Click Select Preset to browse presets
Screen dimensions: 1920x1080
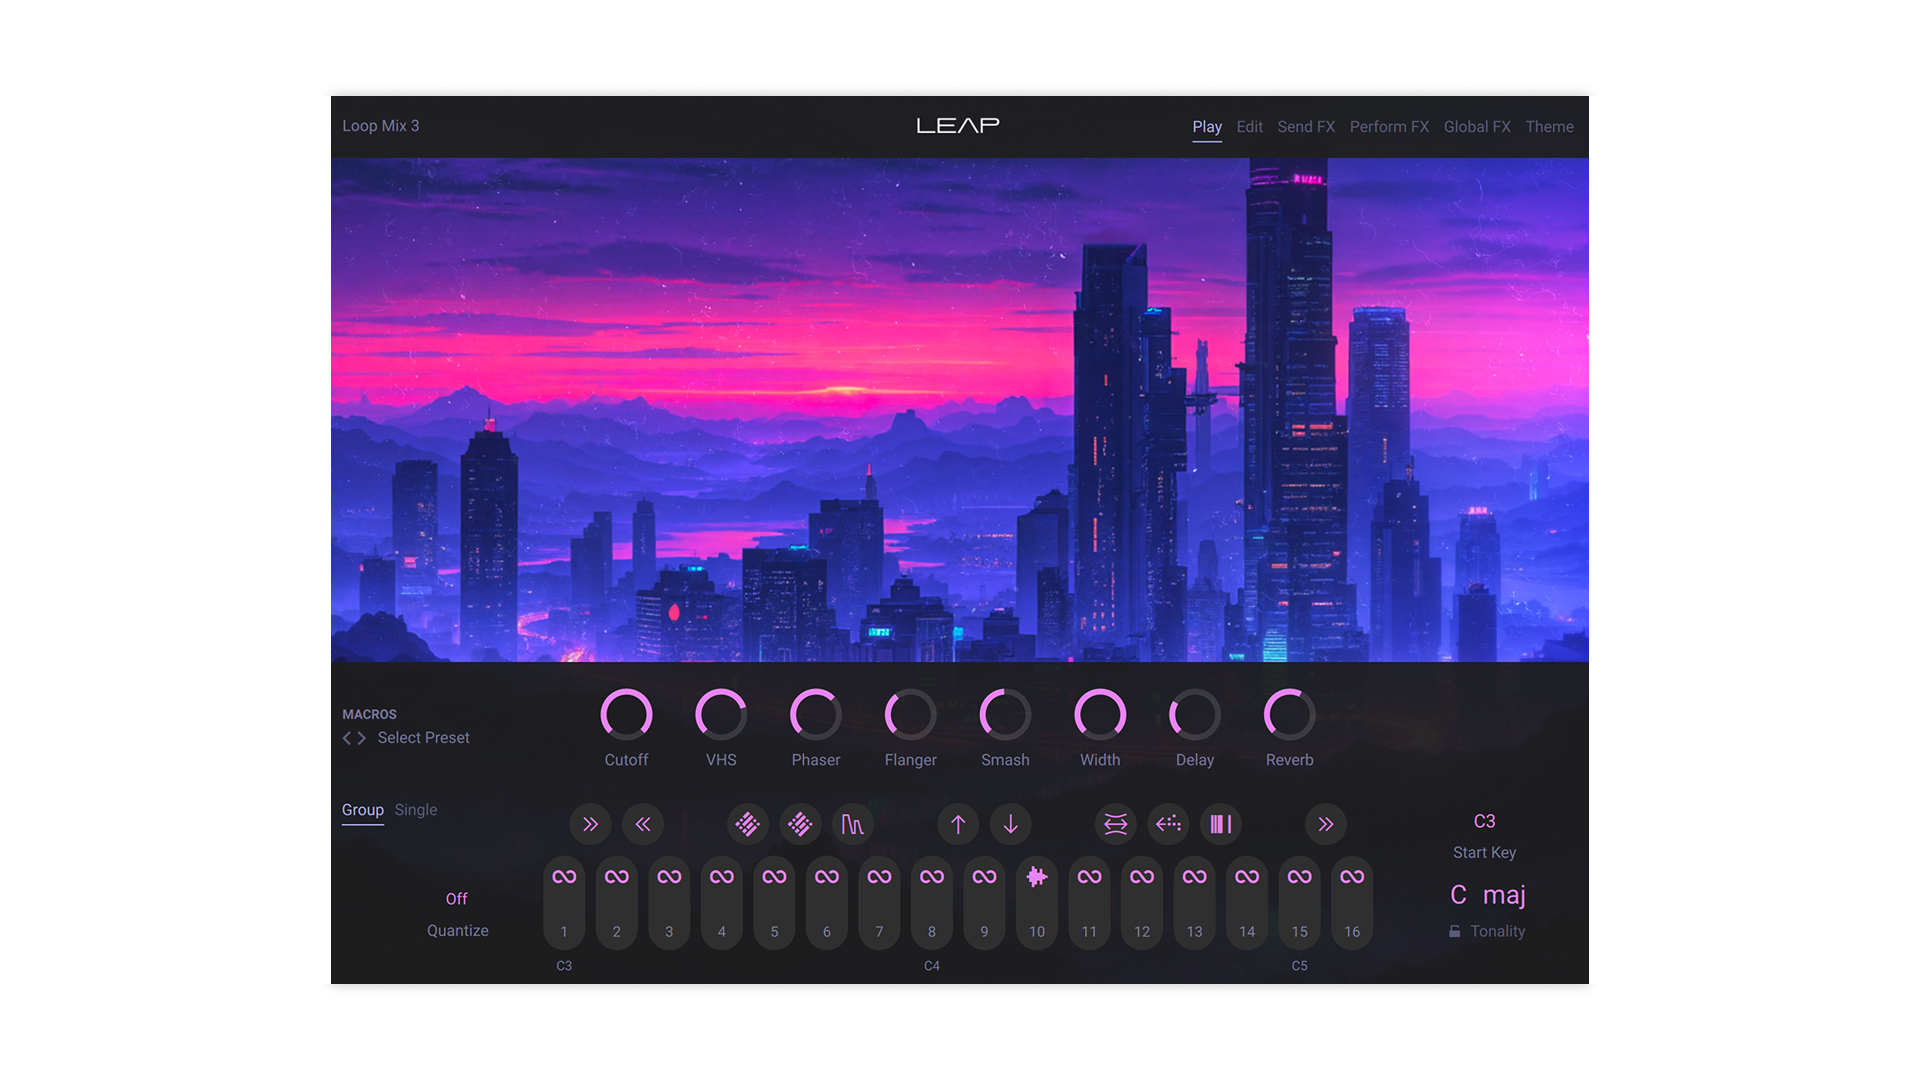(422, 737)
